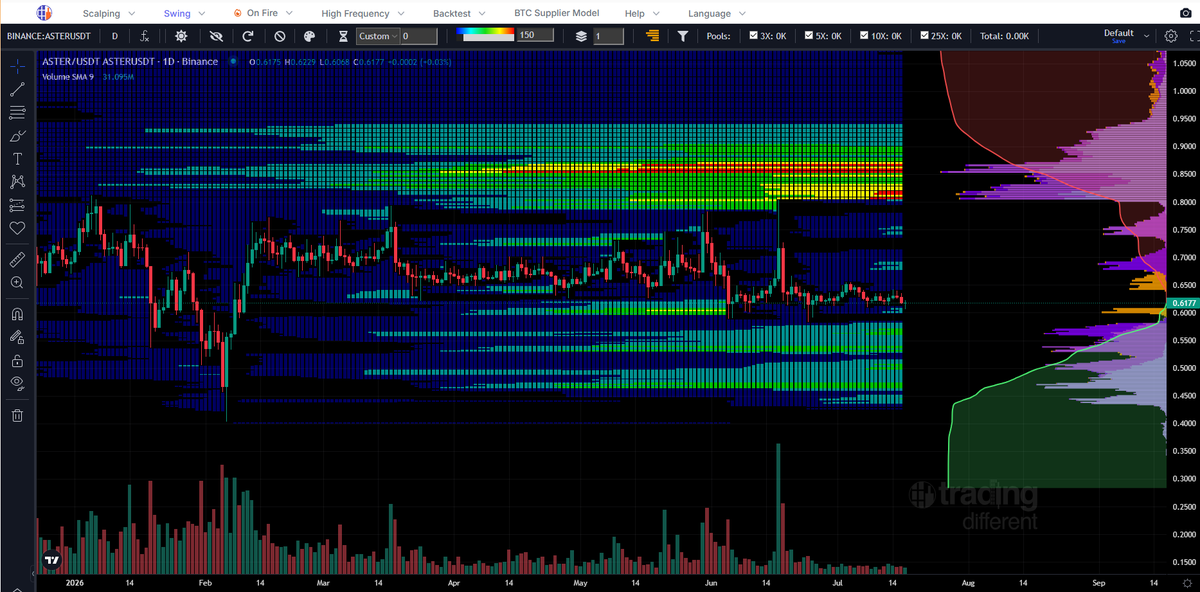Open the chart patterns tool
This screenshot has width=1200, height=592.
17,182
